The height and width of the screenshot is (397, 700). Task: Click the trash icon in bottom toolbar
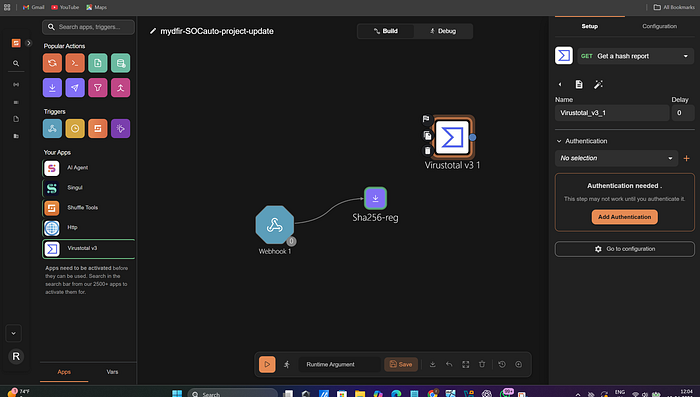(482, 364)
